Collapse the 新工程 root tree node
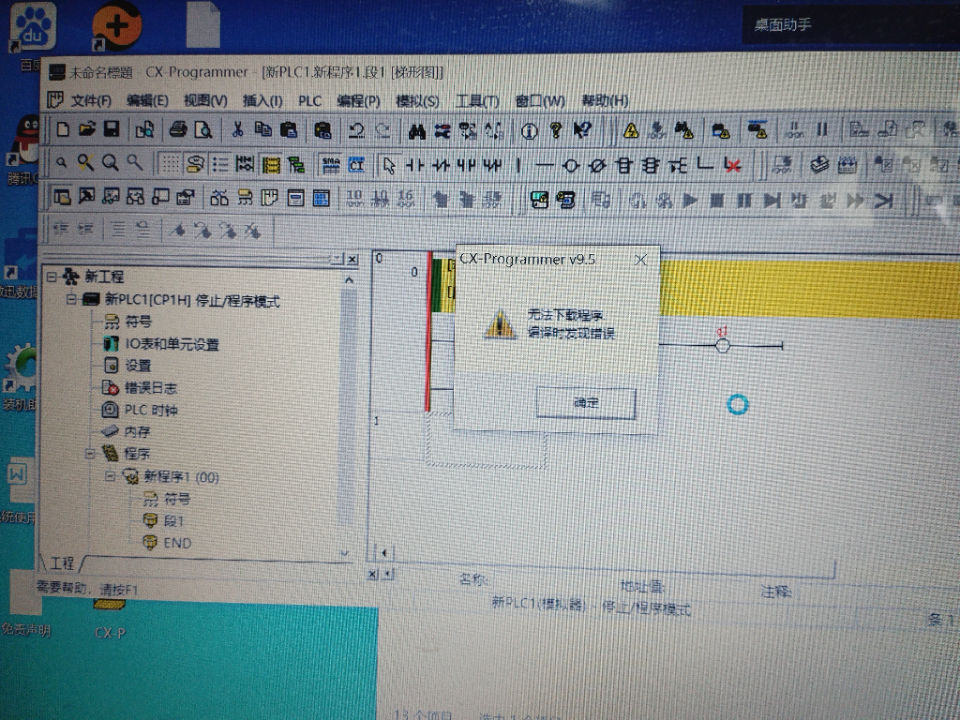The image size is (960, 720). 52,277
